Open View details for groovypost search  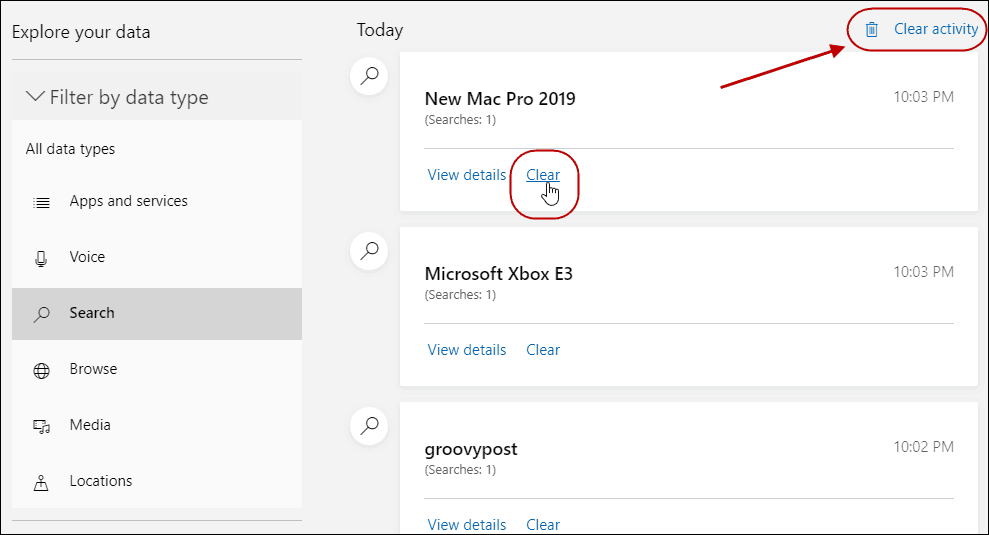(x=467, y=524)
